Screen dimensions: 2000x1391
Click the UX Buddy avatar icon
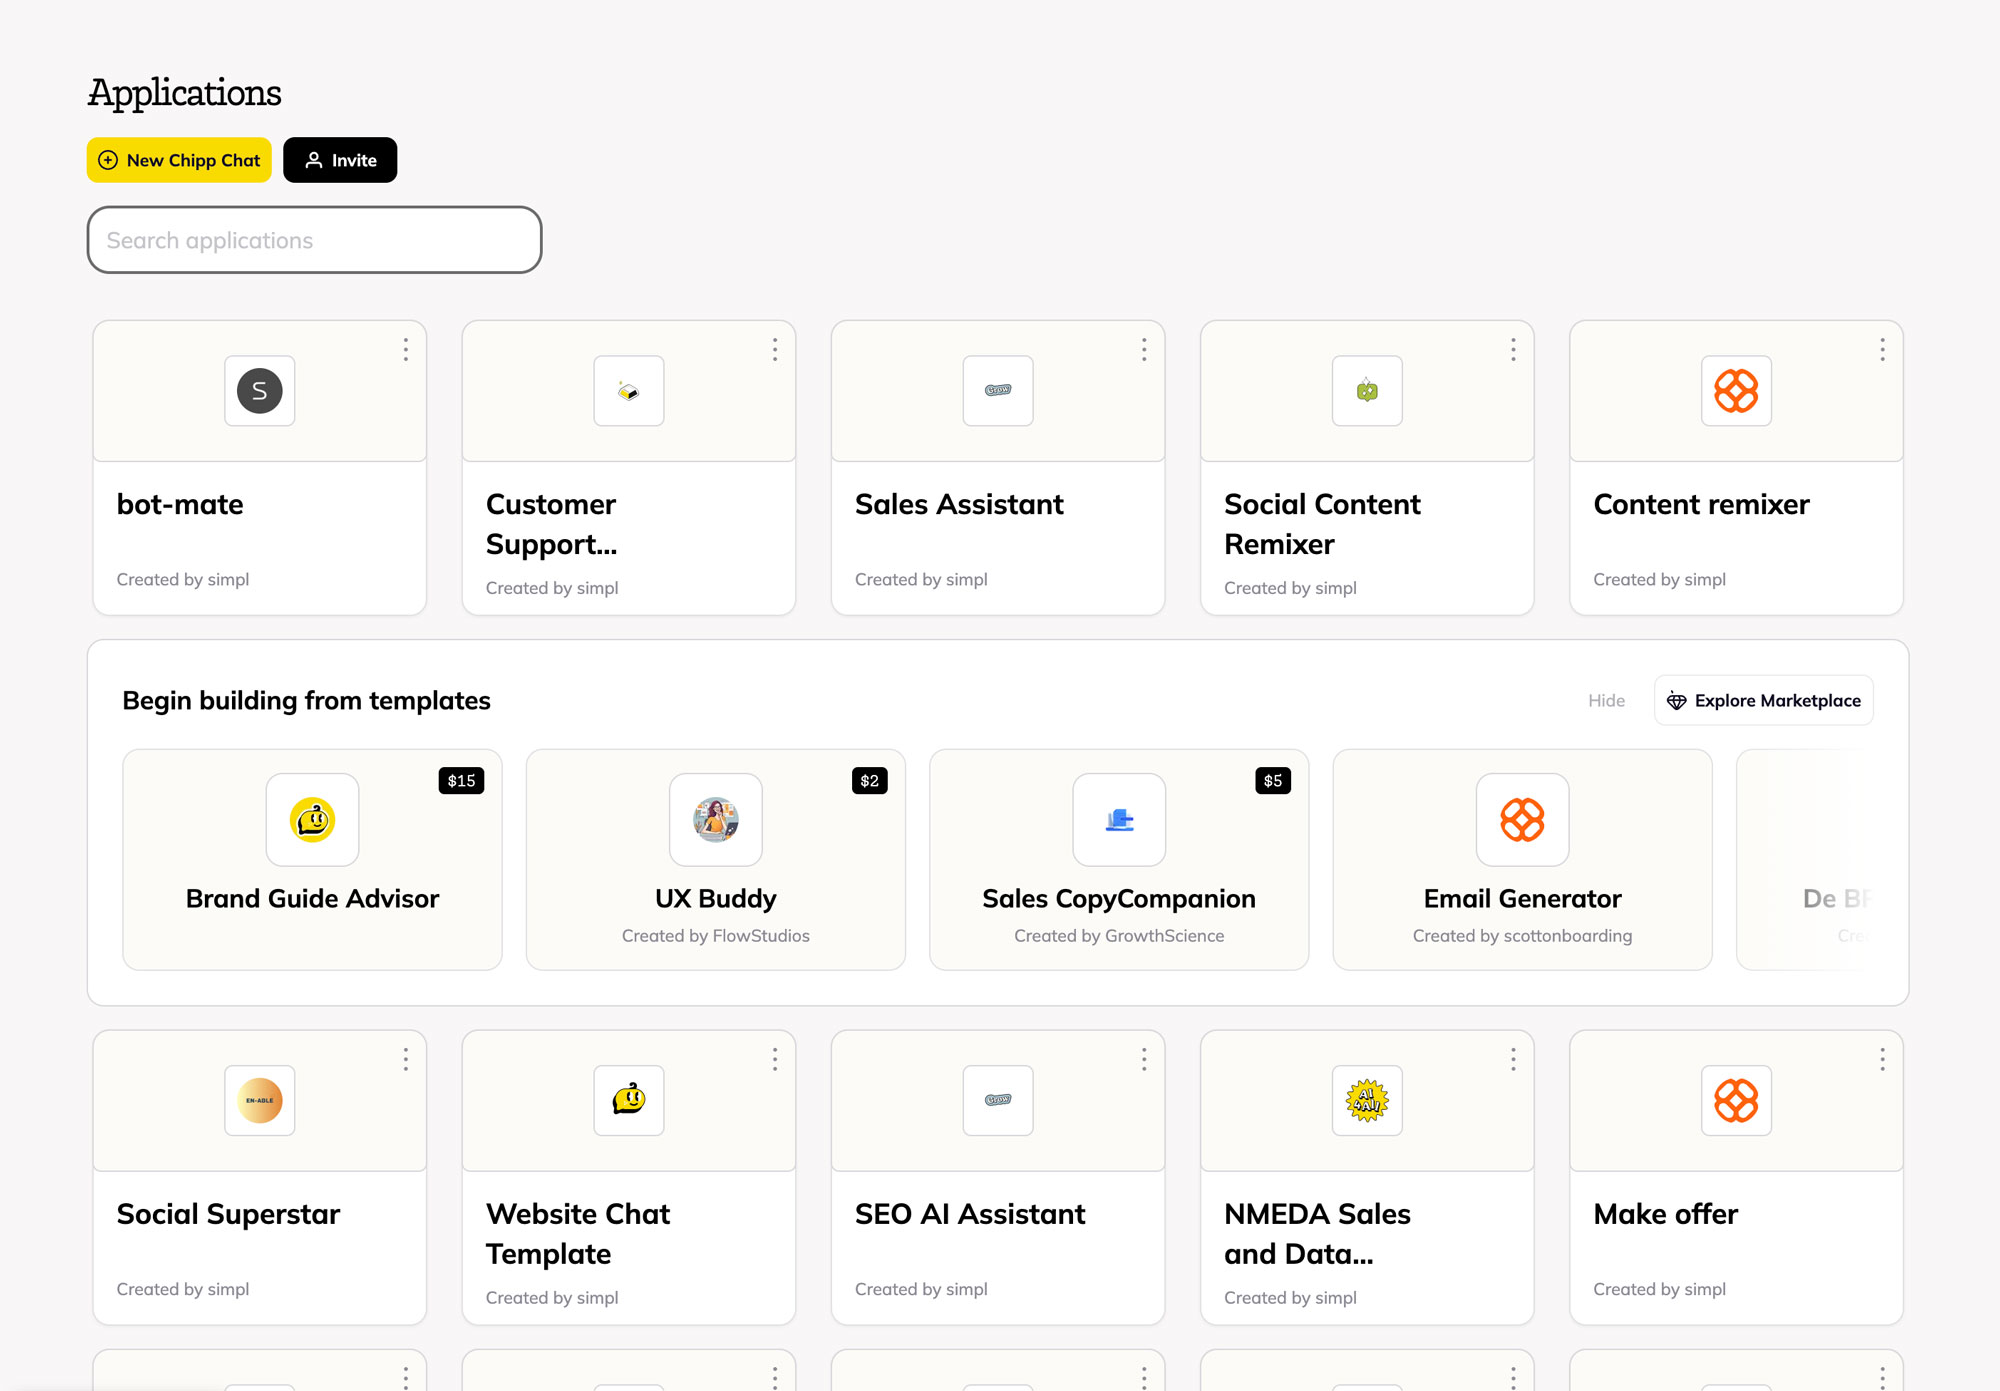(x=714, y=818)
